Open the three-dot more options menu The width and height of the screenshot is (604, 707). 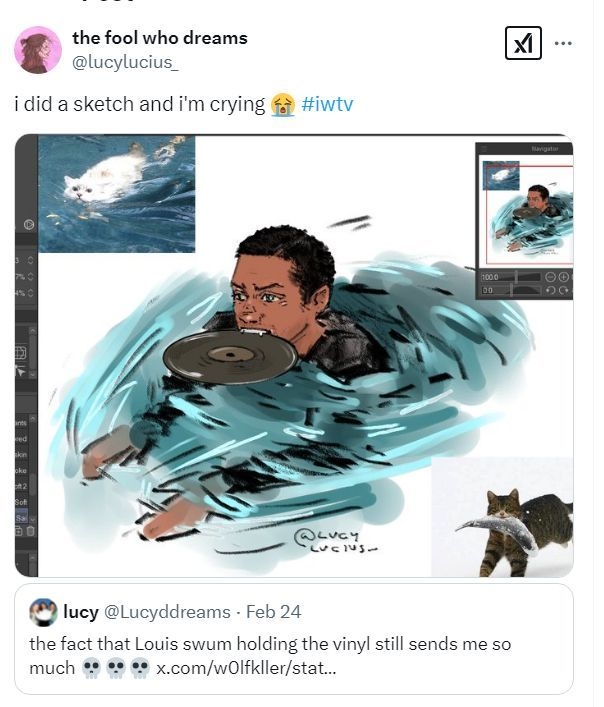click(564, 43)
